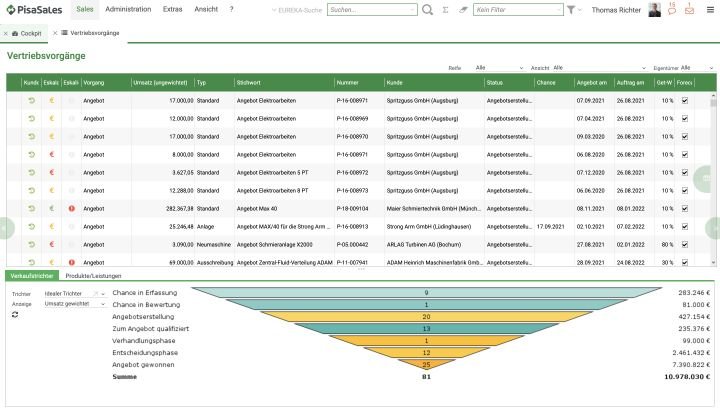Select the Verkaufstrichter tab

(x=32, y=276)
